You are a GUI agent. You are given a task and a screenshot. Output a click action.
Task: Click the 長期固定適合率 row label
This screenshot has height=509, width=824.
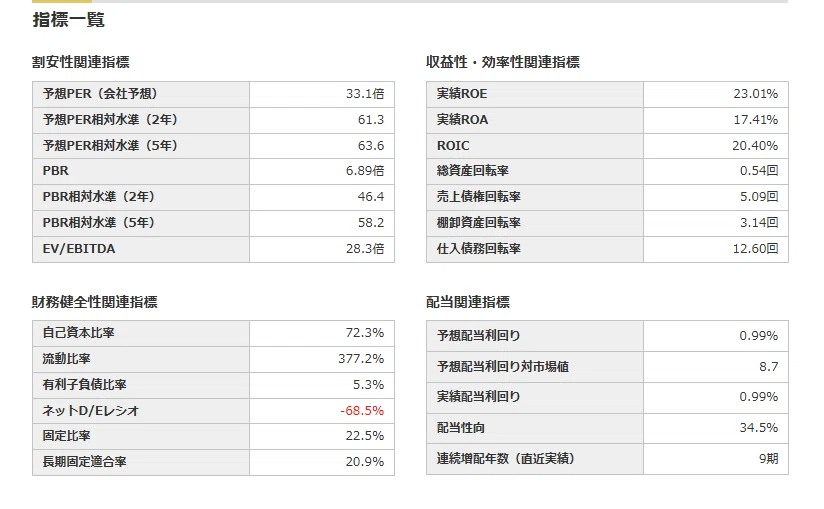click(85, 462)
